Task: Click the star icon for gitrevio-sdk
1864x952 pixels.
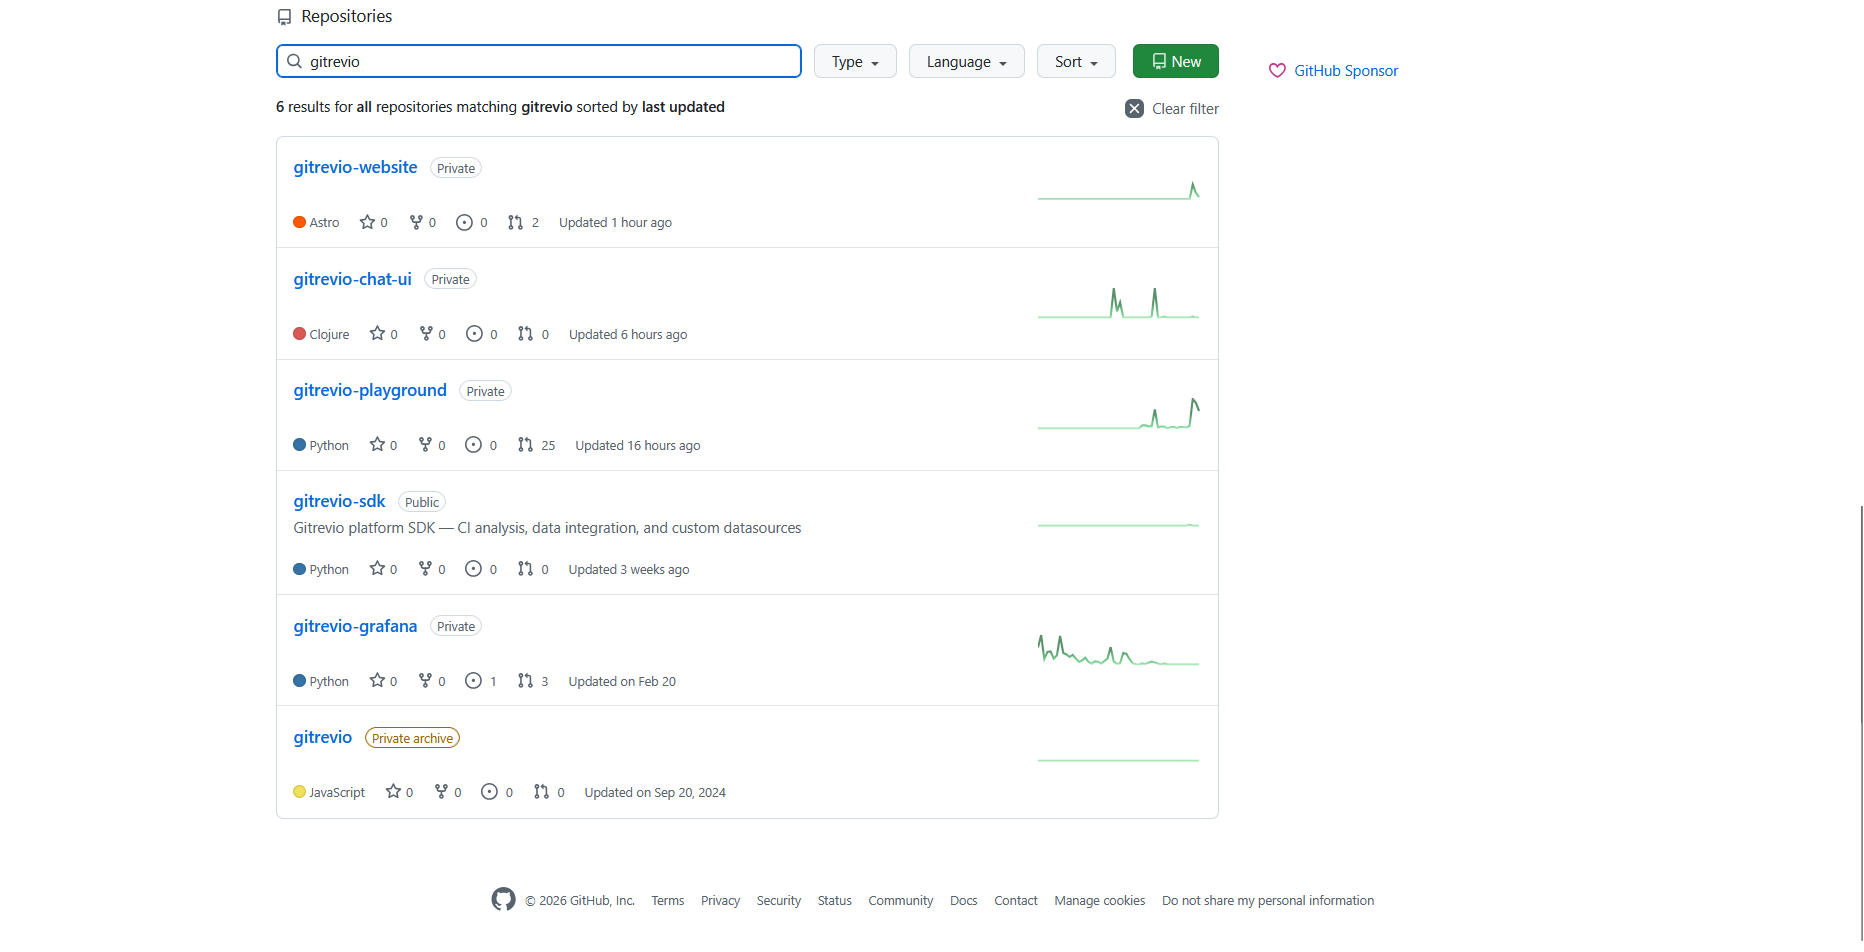Action: [377, 568]
